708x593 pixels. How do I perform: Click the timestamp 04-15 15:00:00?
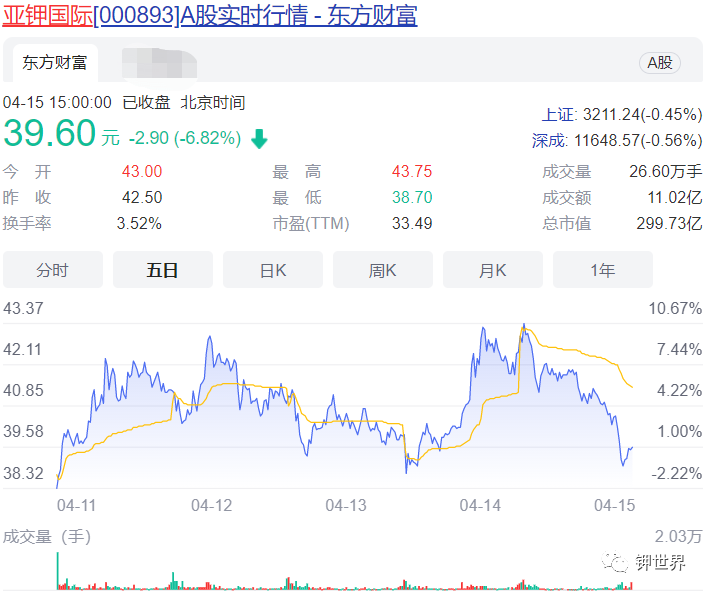tap(57, 103)
